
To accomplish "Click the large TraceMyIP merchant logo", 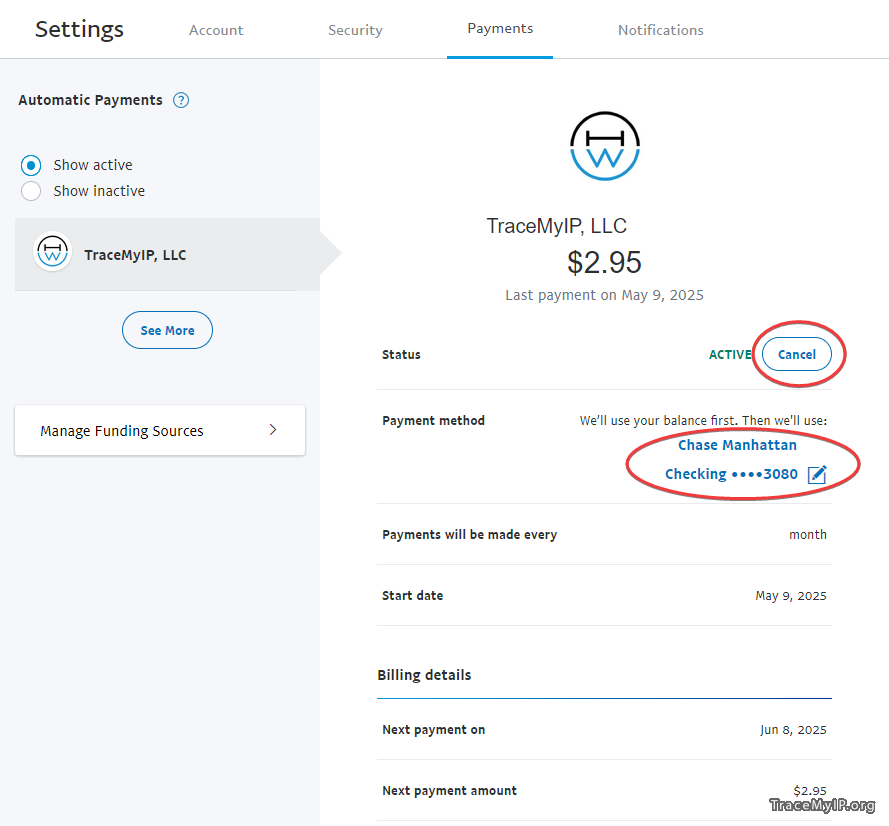I will point(605,146).
